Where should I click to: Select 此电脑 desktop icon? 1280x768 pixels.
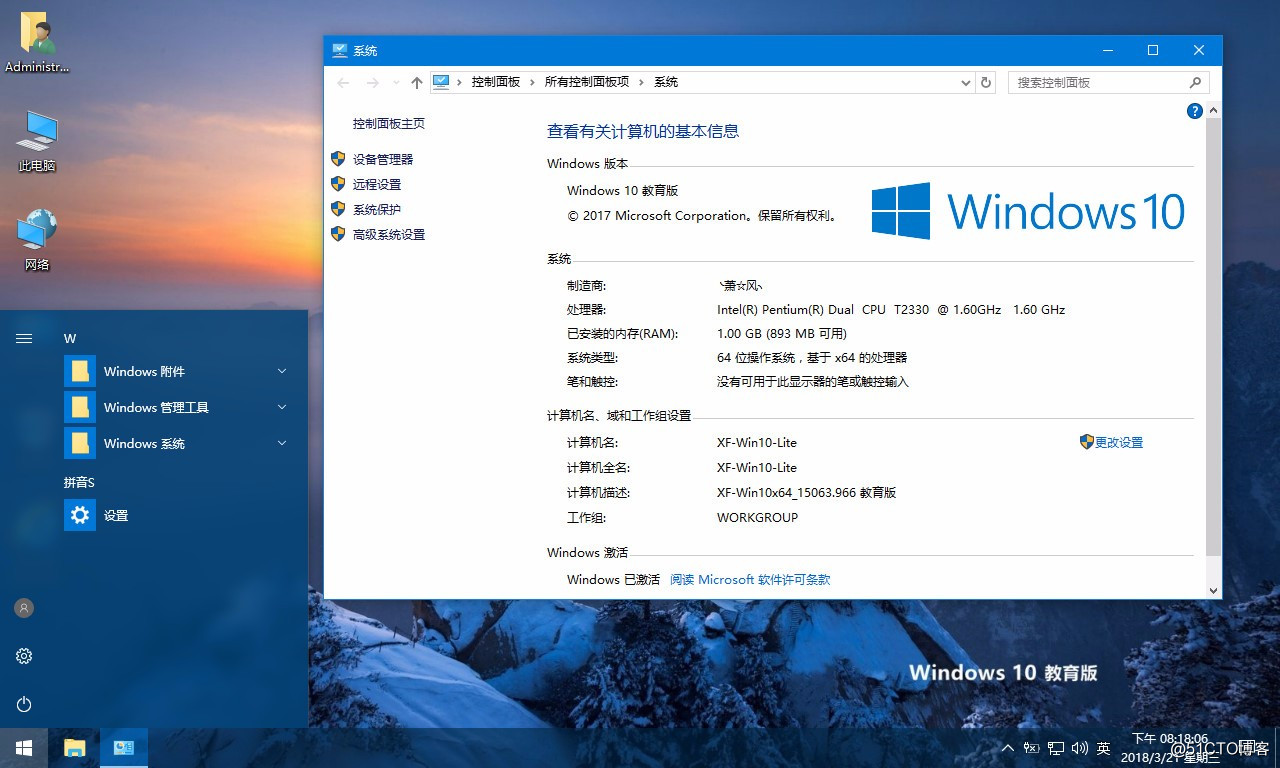37,140
